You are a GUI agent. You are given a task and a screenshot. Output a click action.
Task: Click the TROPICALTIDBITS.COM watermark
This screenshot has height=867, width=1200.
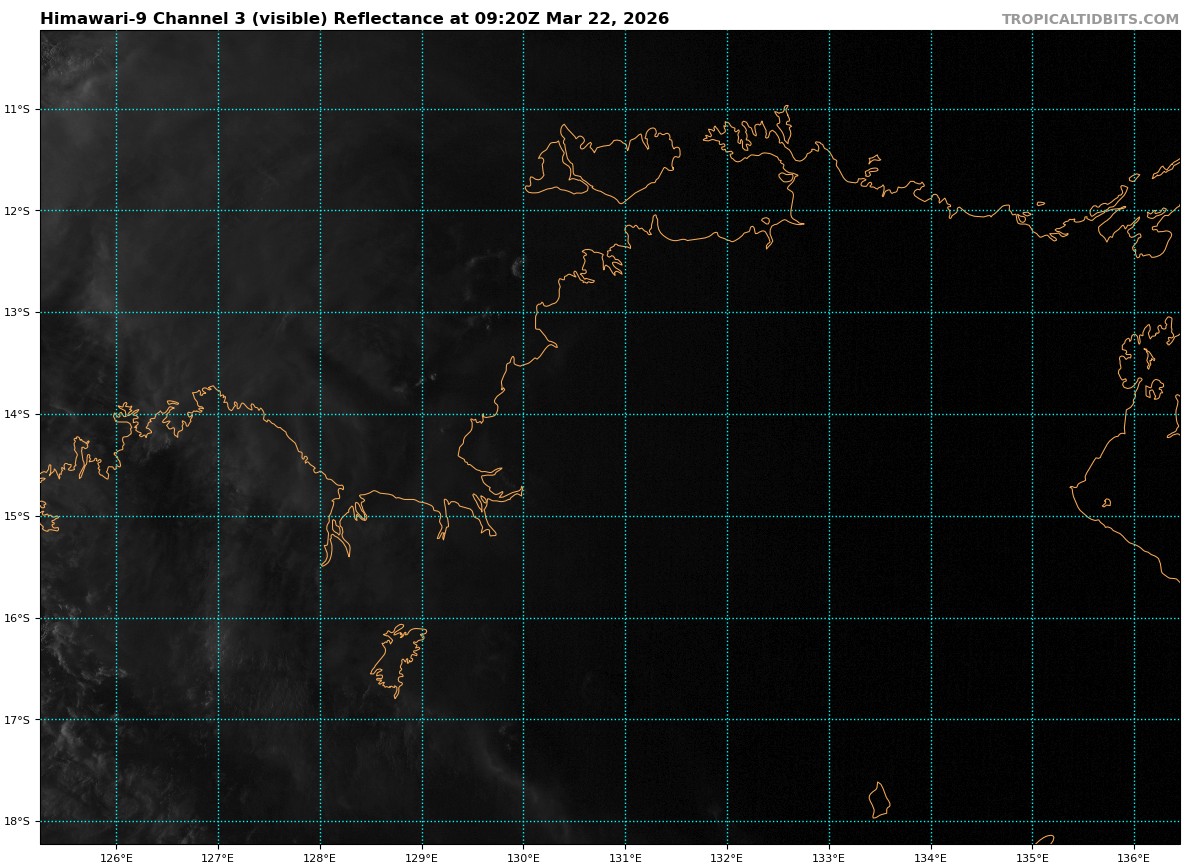point(1090,19)
